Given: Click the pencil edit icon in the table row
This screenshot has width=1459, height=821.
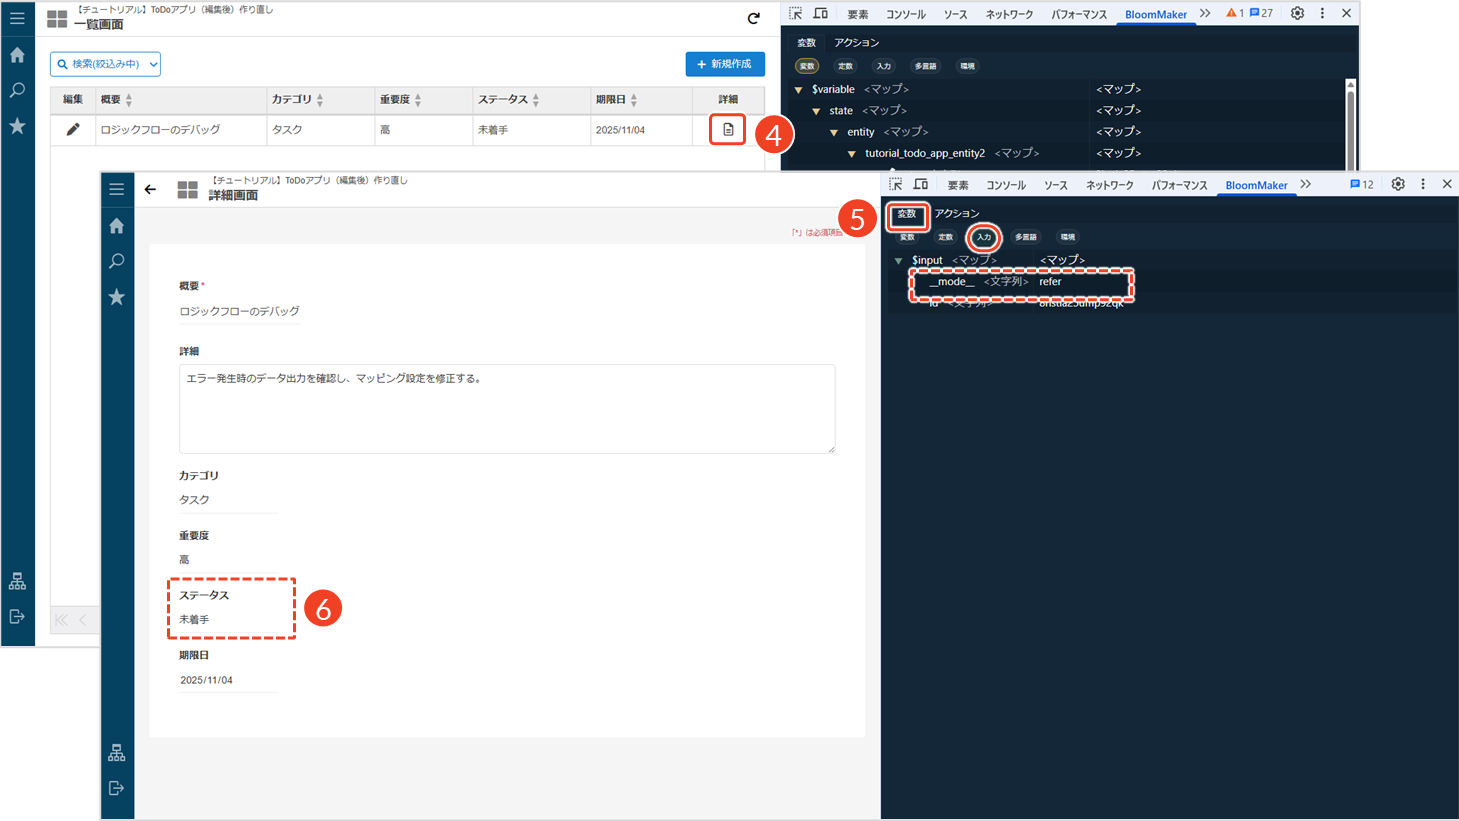Looking at the screenshot, I should coord(73,130).
